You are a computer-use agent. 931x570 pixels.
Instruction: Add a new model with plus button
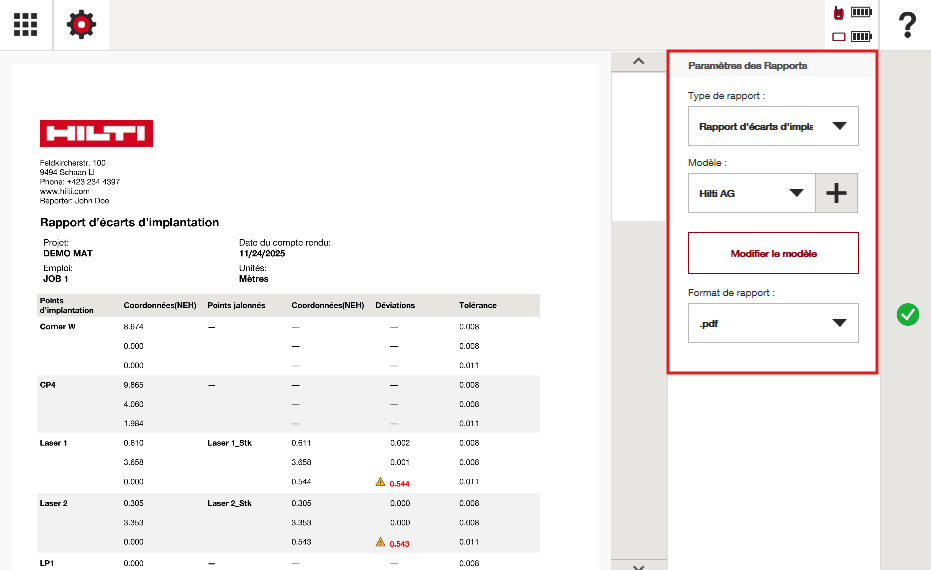[837, 193]
